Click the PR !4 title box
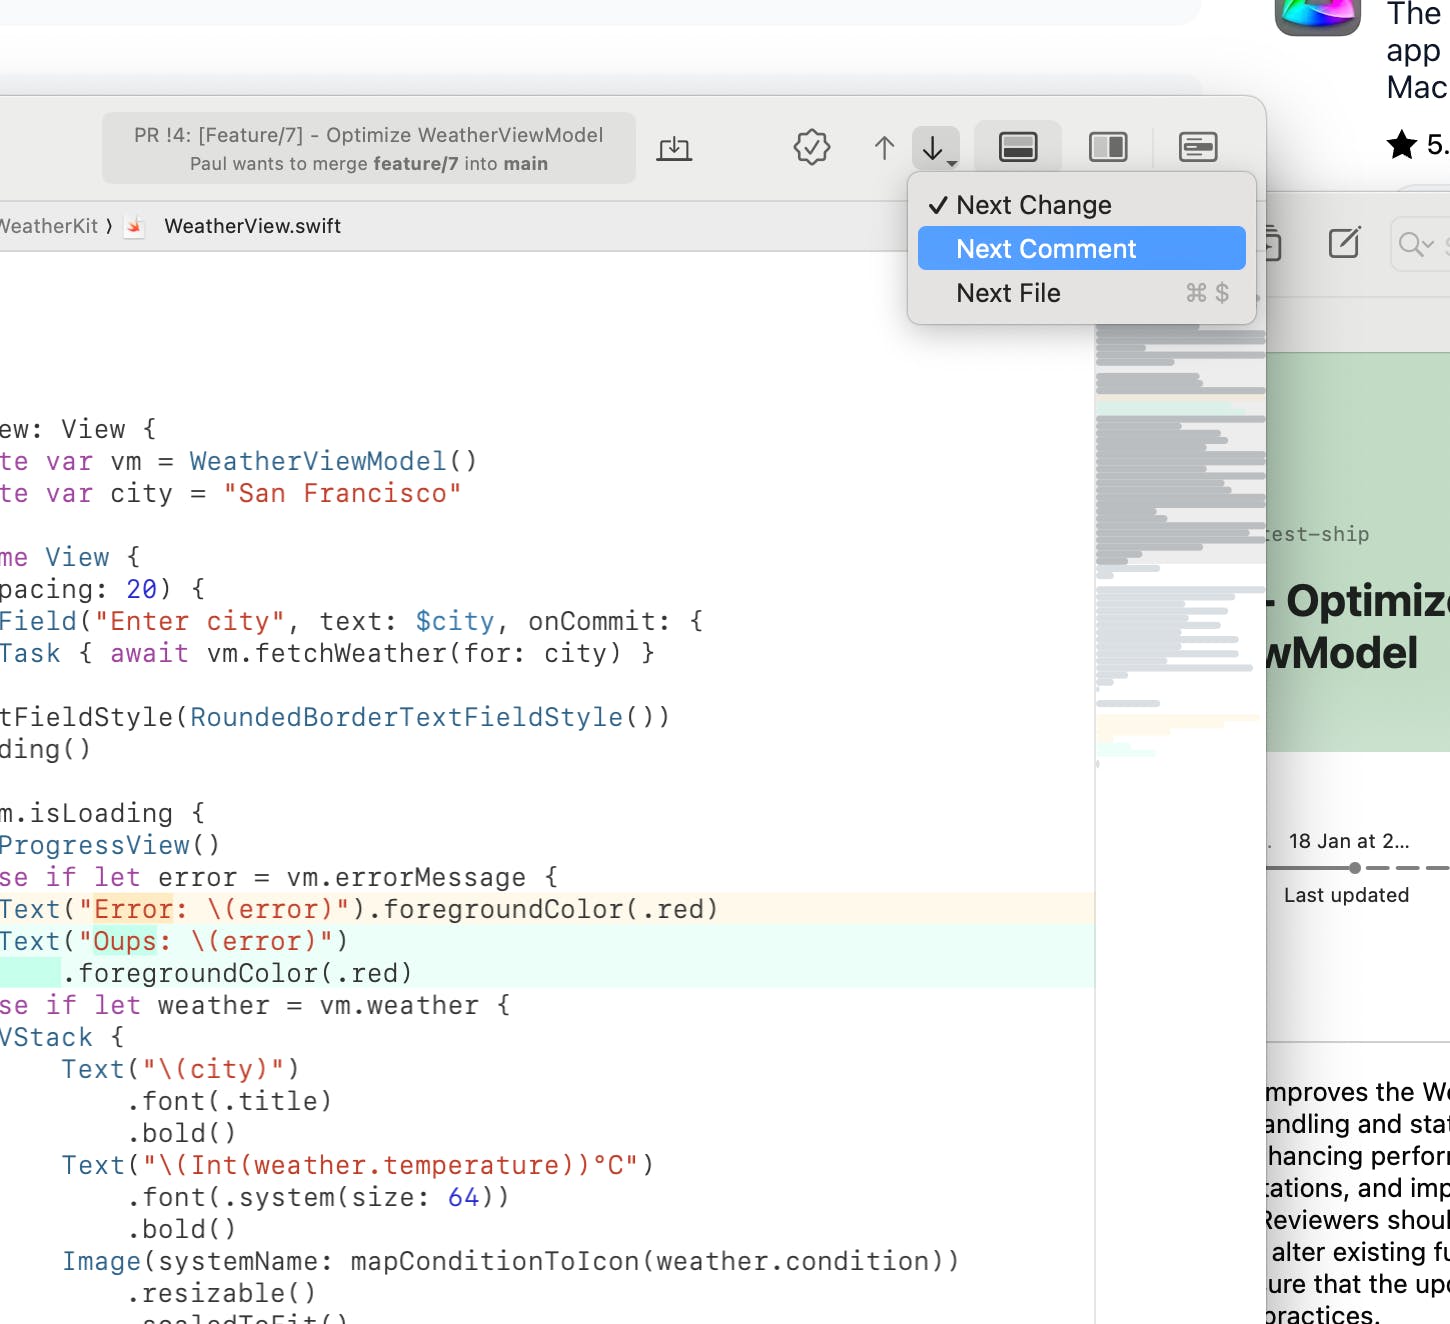Viewport: 1450px width, 1324px height. click(x=369, y=148)
